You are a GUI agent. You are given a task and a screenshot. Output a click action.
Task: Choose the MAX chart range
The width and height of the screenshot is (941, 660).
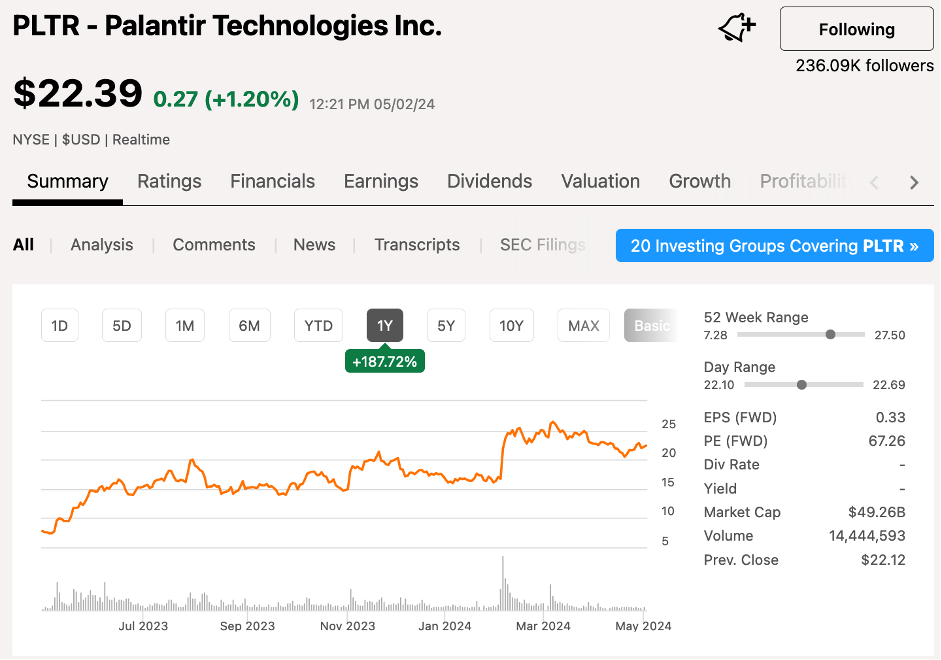[583, 325]
